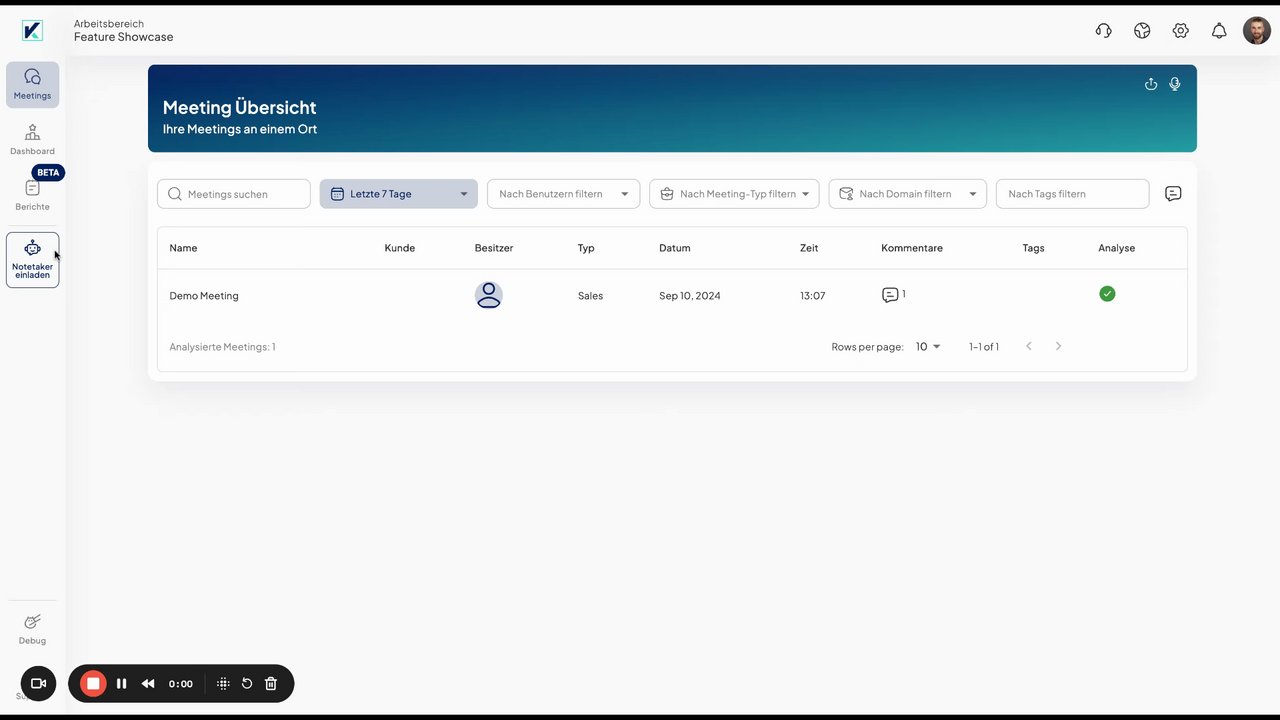Click the recording timer 0:00
Screen dimensions: 1280x720
(181, 684)
